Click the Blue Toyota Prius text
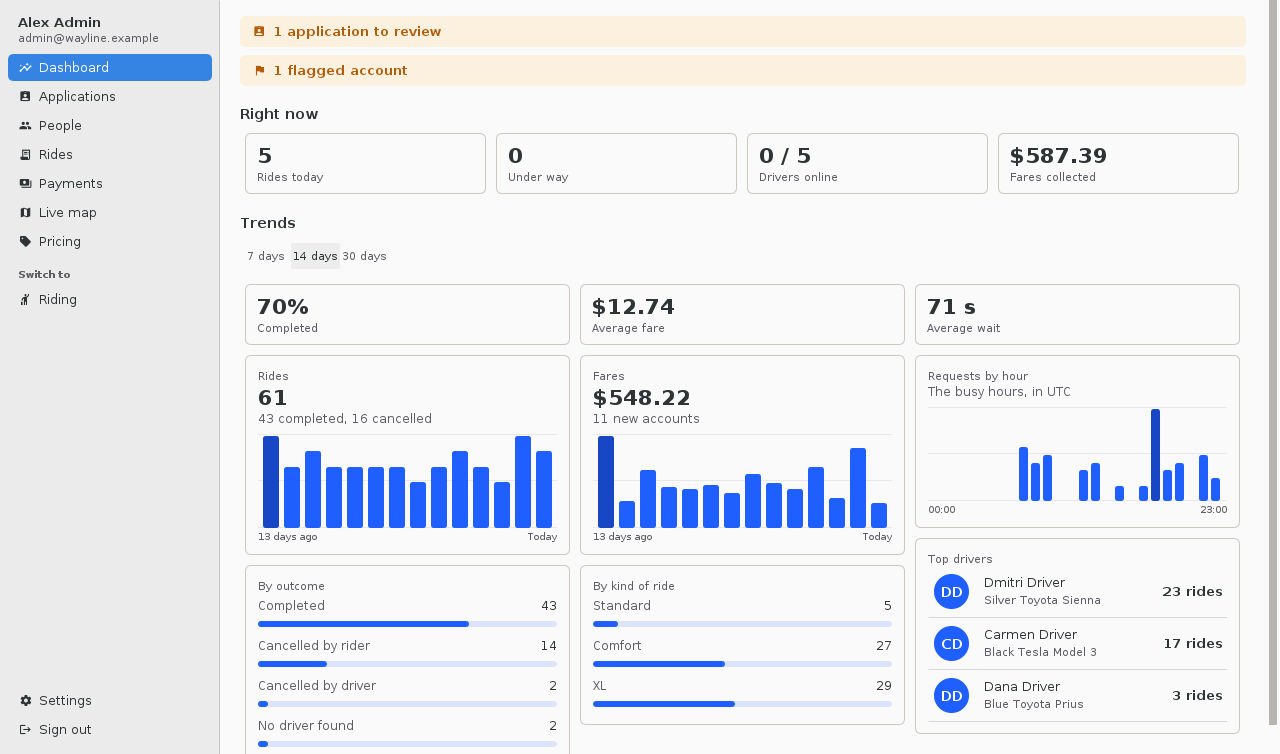The width and height of the screenshot is (1280, 754). pyautogui.click(x=1034, y=705)
